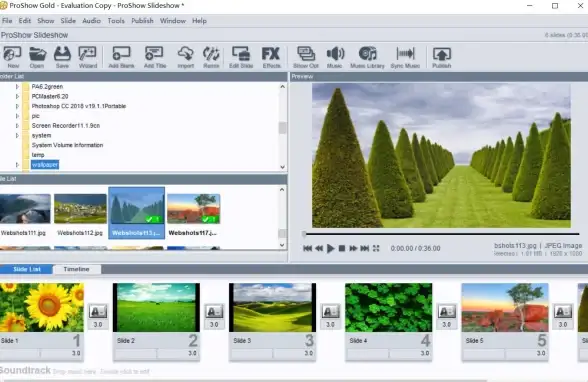Image resolution: width=588 pixels, height=382 pixels.
Task: Add a blank slide with Add Blank
Action: tap(121, 57)
